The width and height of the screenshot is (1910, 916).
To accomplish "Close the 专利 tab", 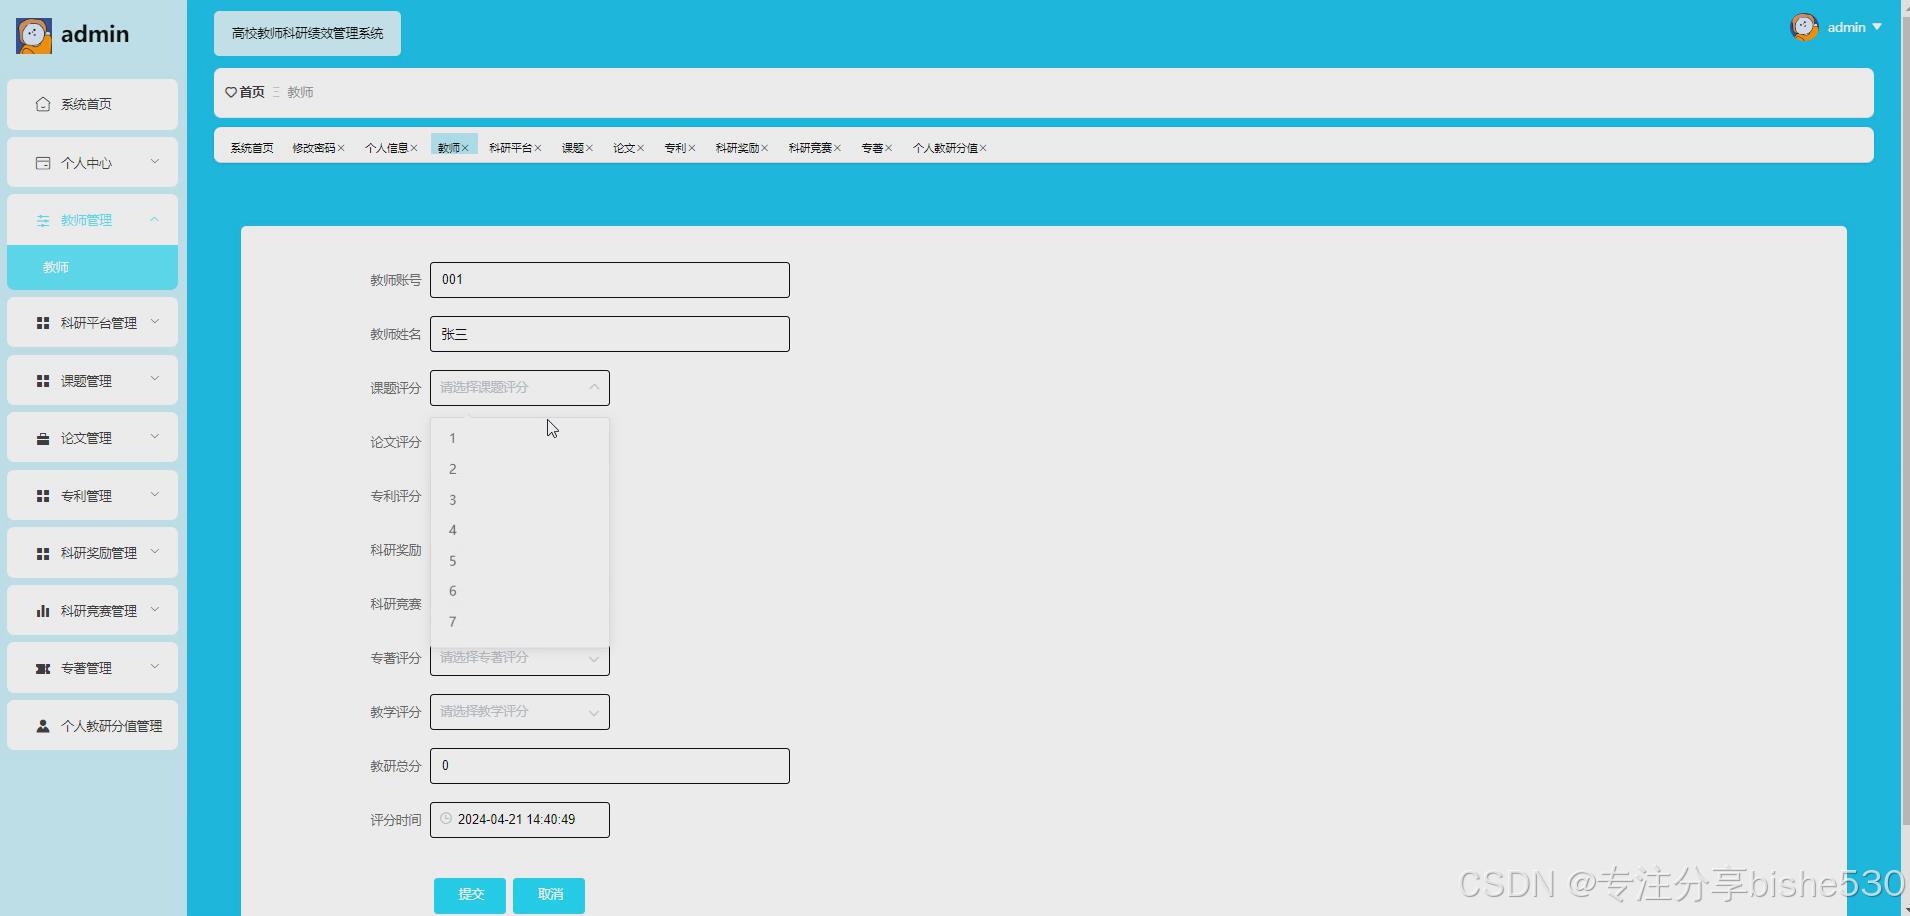I will 692,148.
